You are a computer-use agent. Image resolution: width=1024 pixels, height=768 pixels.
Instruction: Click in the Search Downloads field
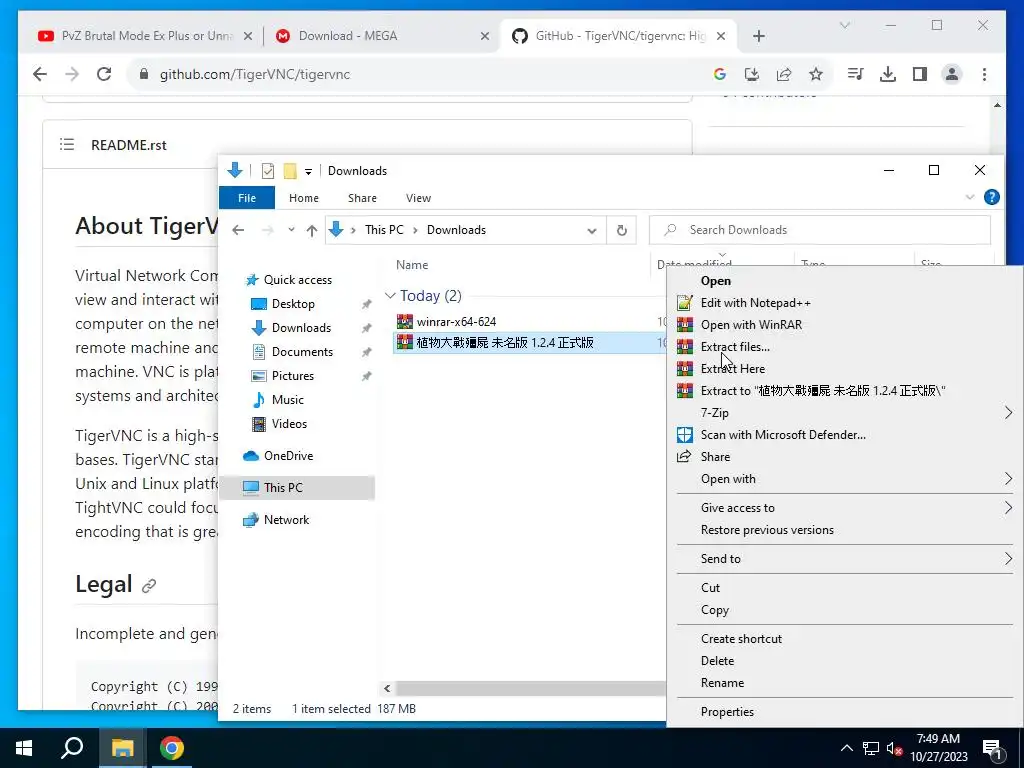point(820,230)
